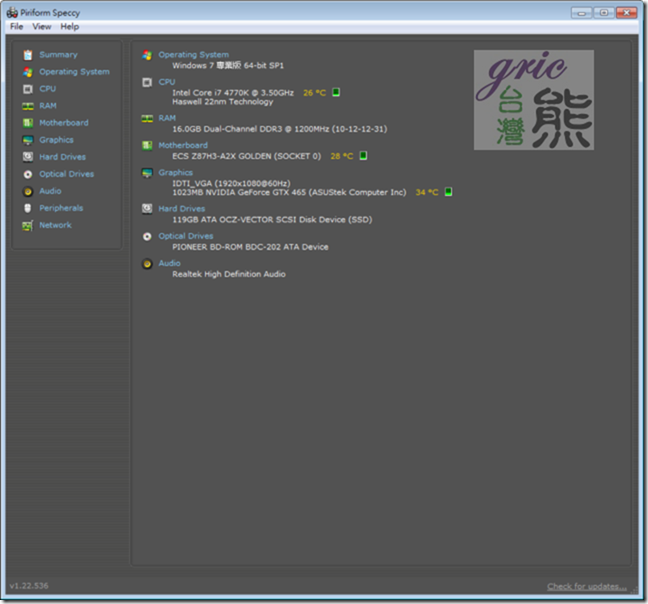Click the Audio speaker icon in sidebar
The height and width of the screenshot is (604, 648).
click(x=28, y=191)
